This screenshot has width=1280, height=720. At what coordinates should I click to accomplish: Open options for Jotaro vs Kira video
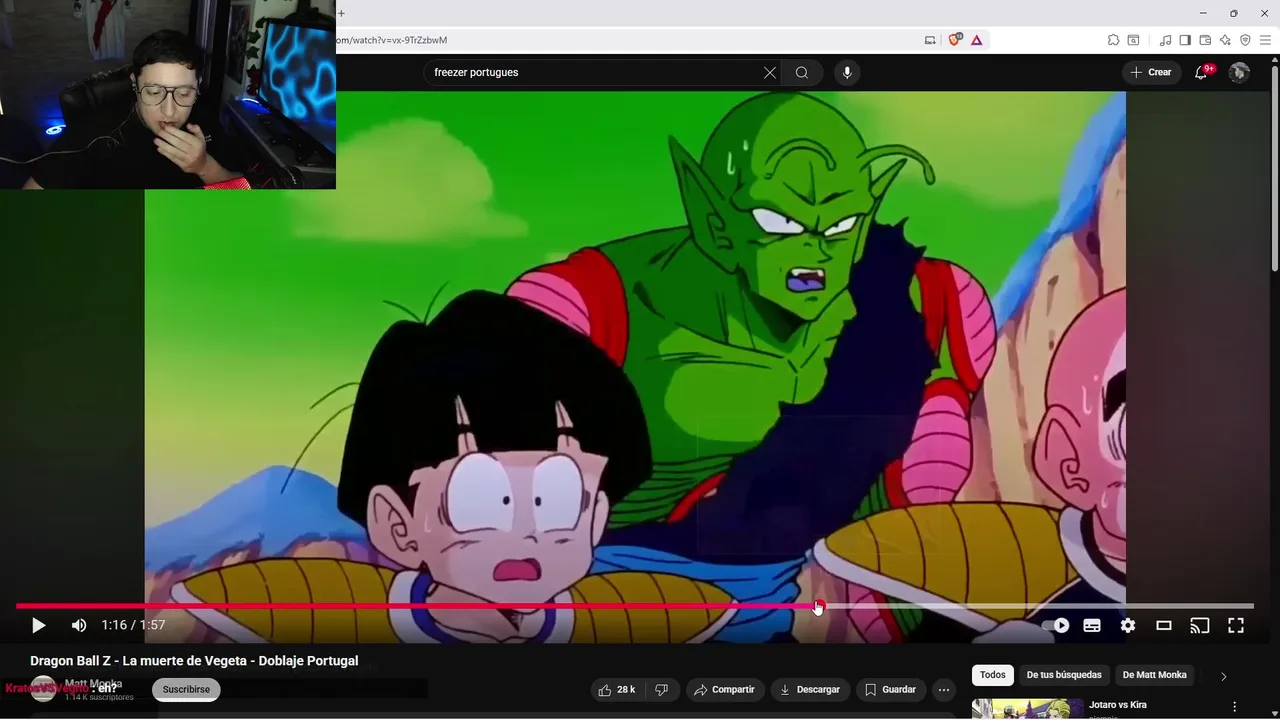click(1234, 707)
